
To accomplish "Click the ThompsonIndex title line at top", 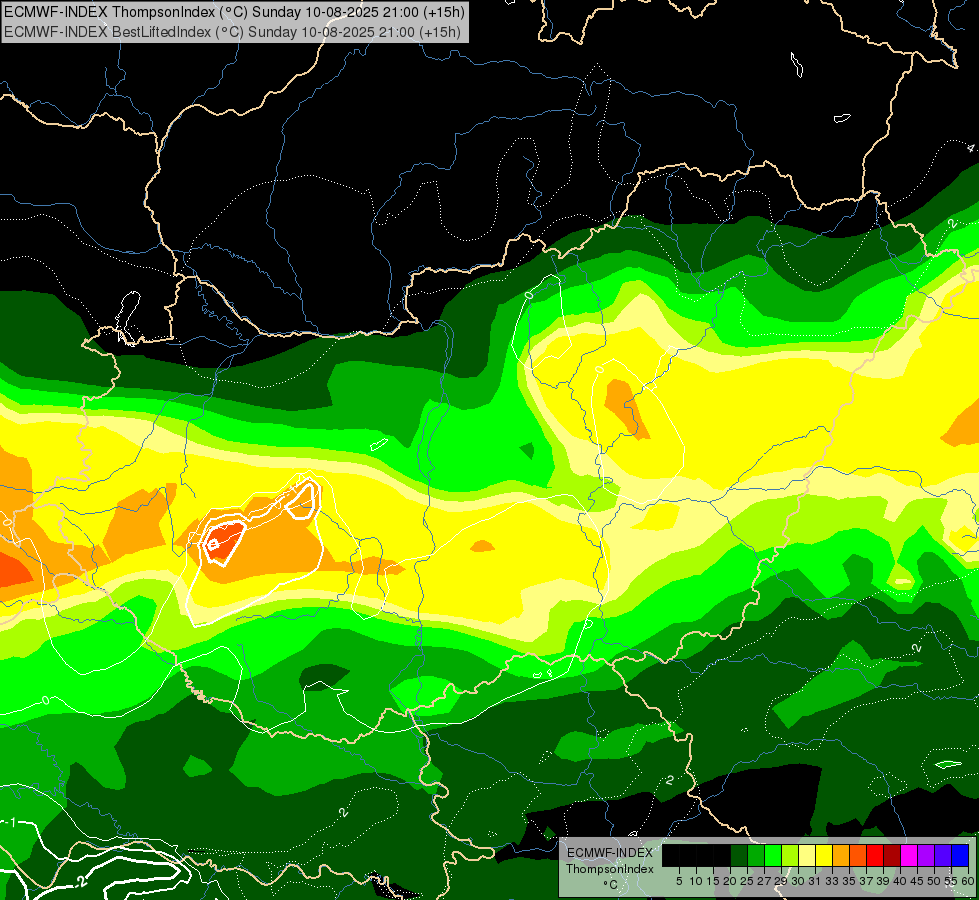I will [232, 12].
